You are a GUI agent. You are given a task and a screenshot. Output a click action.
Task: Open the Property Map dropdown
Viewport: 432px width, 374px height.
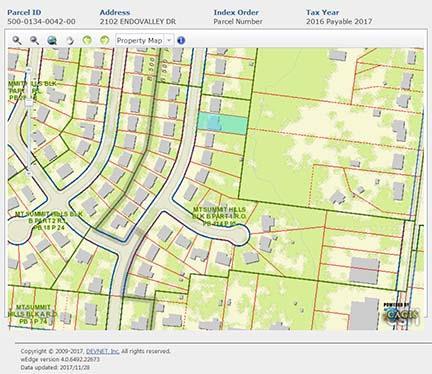[144, 40]
